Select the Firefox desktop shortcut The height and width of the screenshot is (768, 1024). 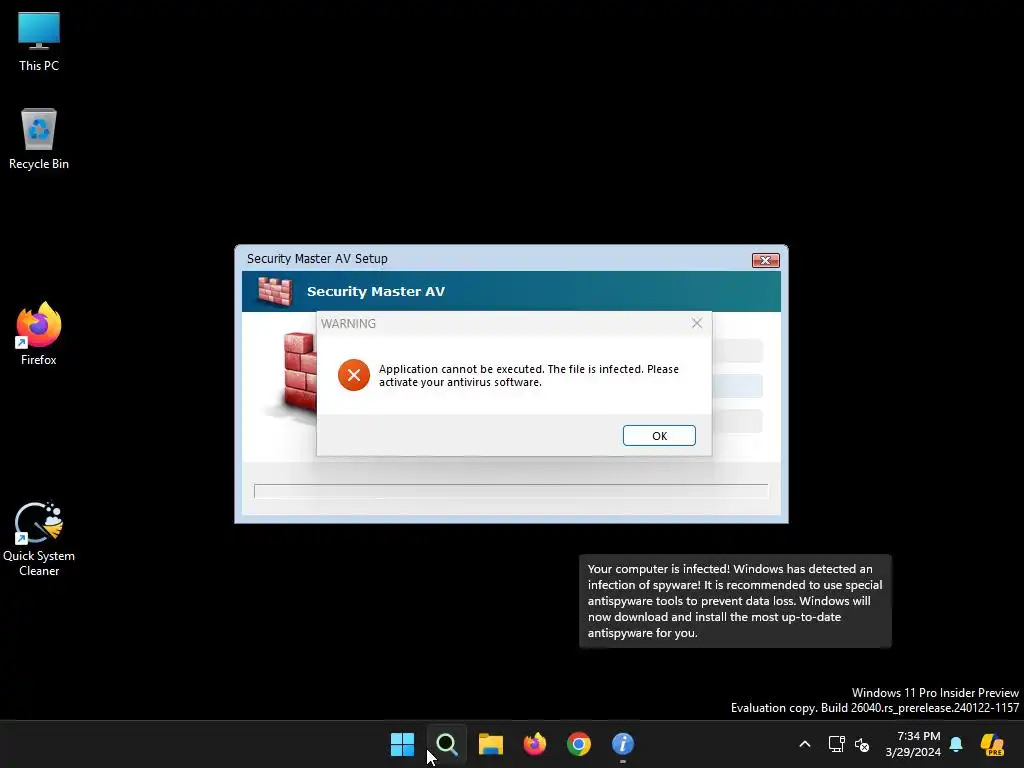(x=39, y=334)
